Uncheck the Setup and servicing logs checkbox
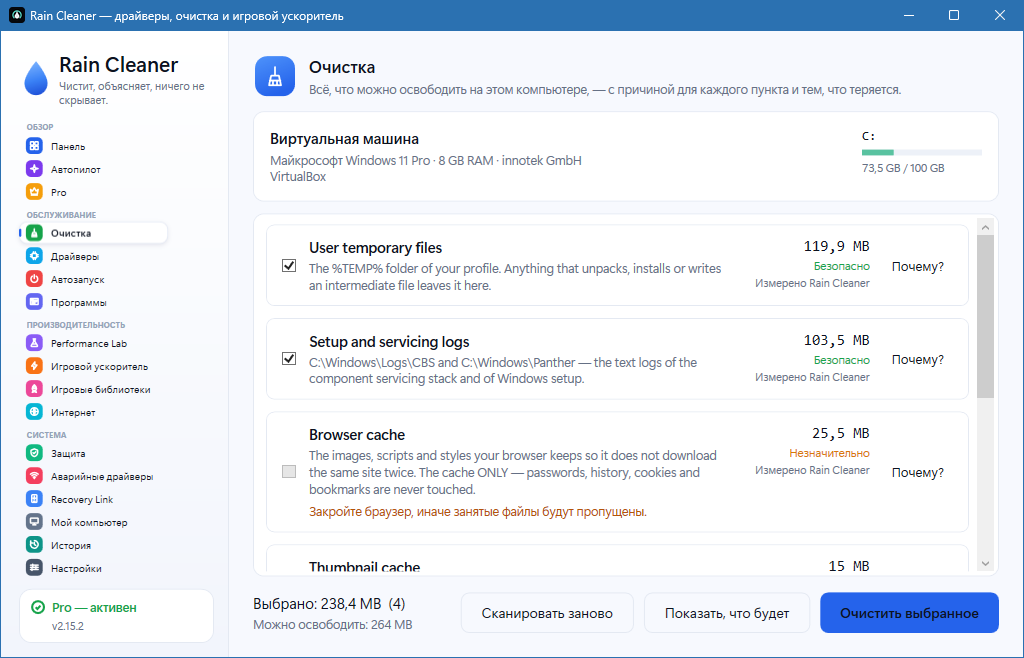Viewport: 1024px width, 658px height. click(289, 359)
